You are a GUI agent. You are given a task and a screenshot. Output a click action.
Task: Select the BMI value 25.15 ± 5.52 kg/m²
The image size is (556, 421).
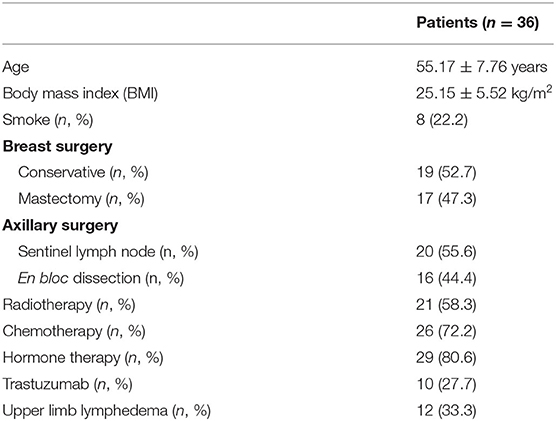(484, 93)
